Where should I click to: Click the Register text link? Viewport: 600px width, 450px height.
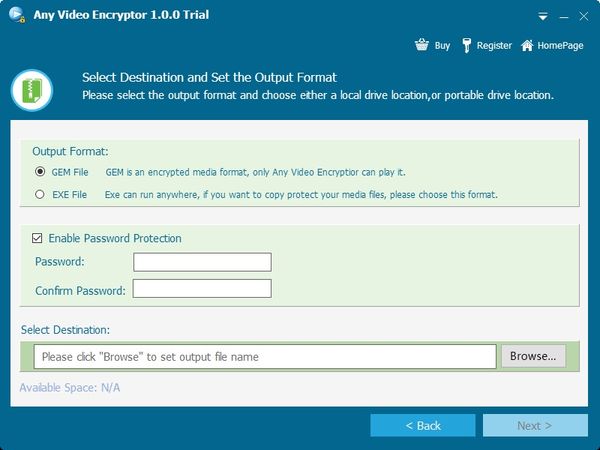pyautogui.click(x=494, y=46)
